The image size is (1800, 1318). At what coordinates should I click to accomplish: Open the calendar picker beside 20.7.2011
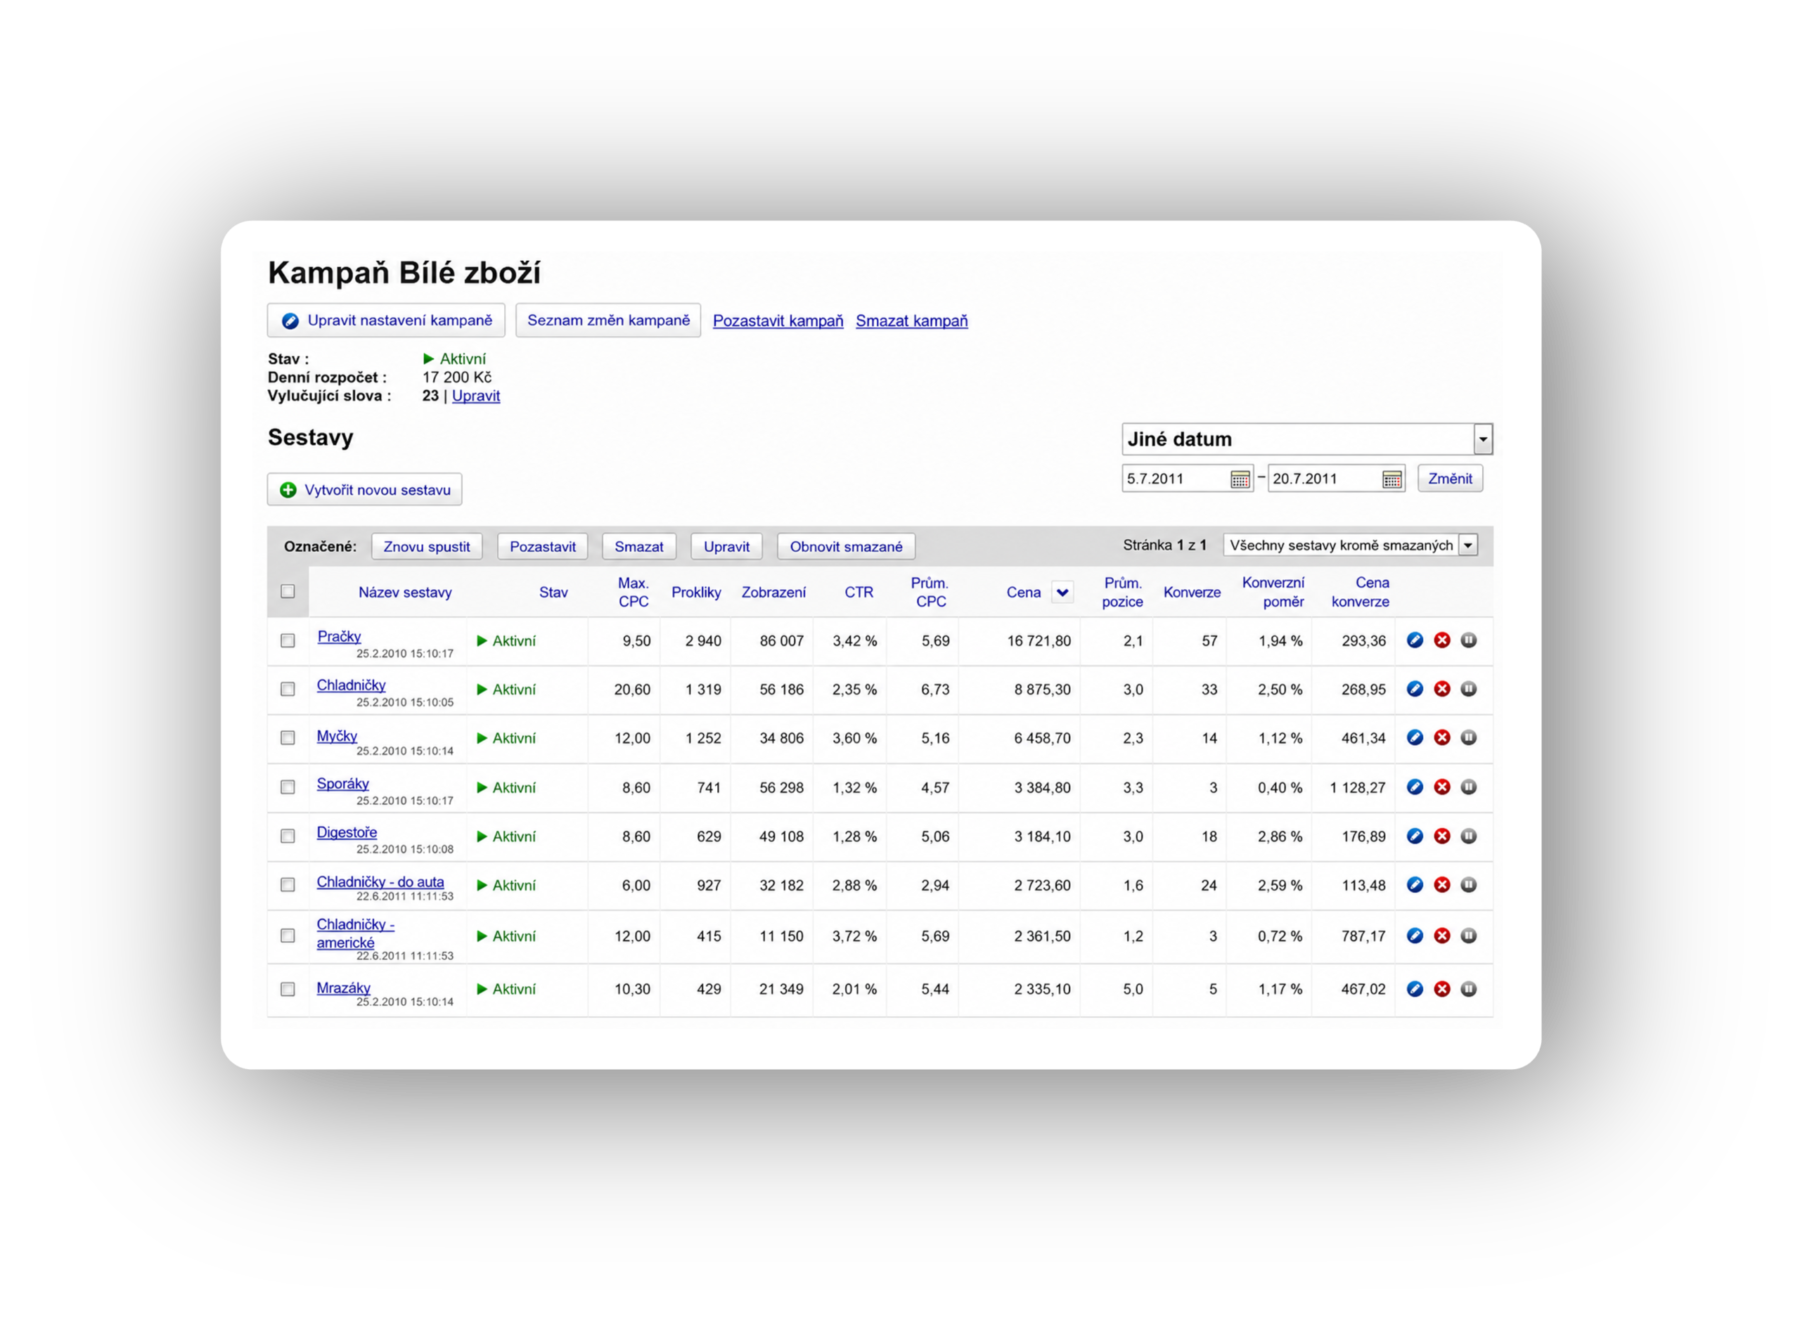[x=1392, y=479]
